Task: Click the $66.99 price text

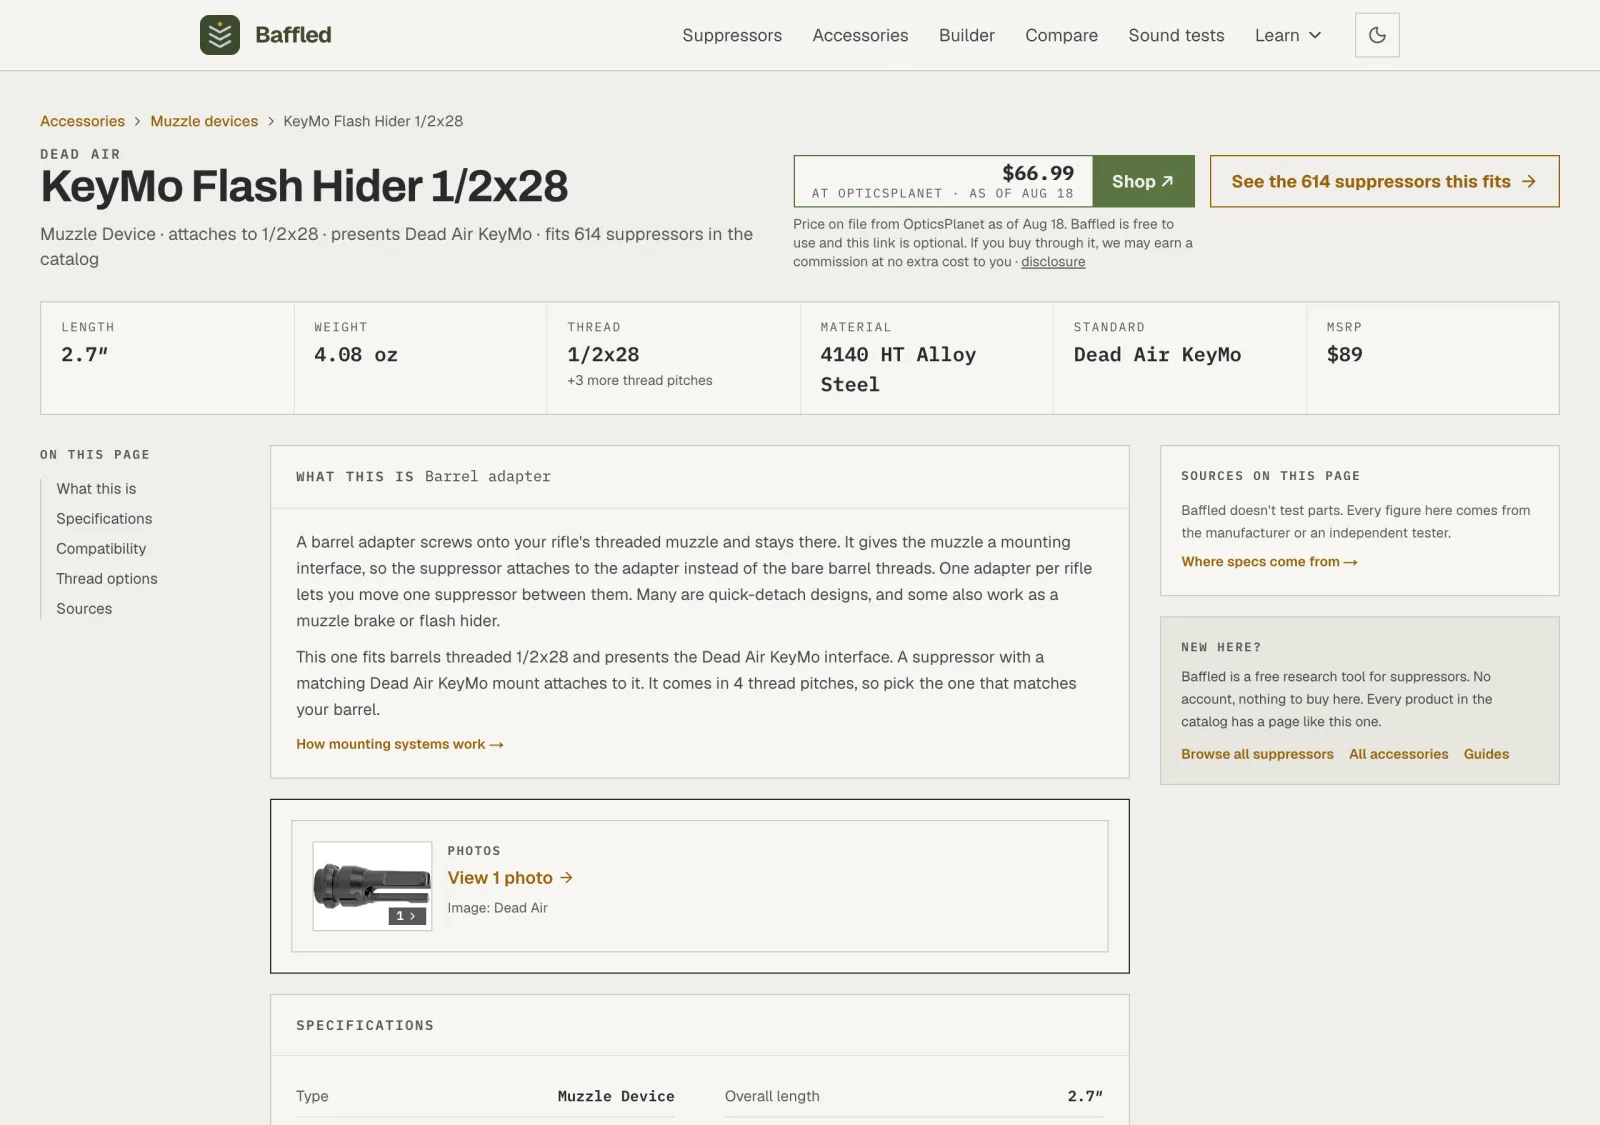Action: point(1038,173)
